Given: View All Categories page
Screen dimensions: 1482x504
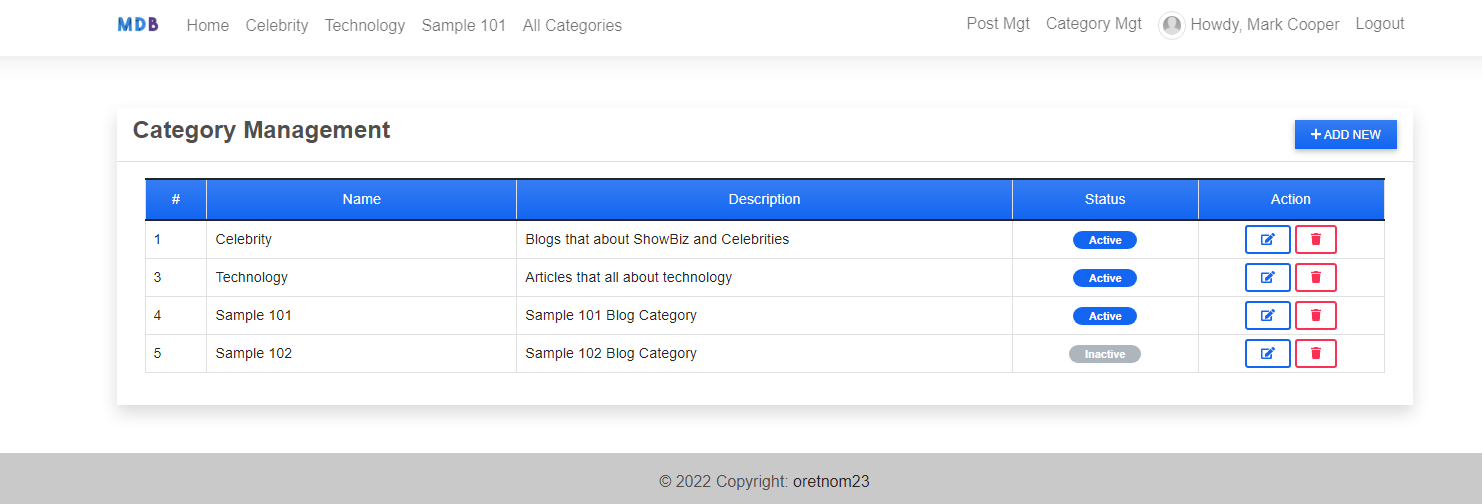Looking at the screenshot, I should 572,26.
